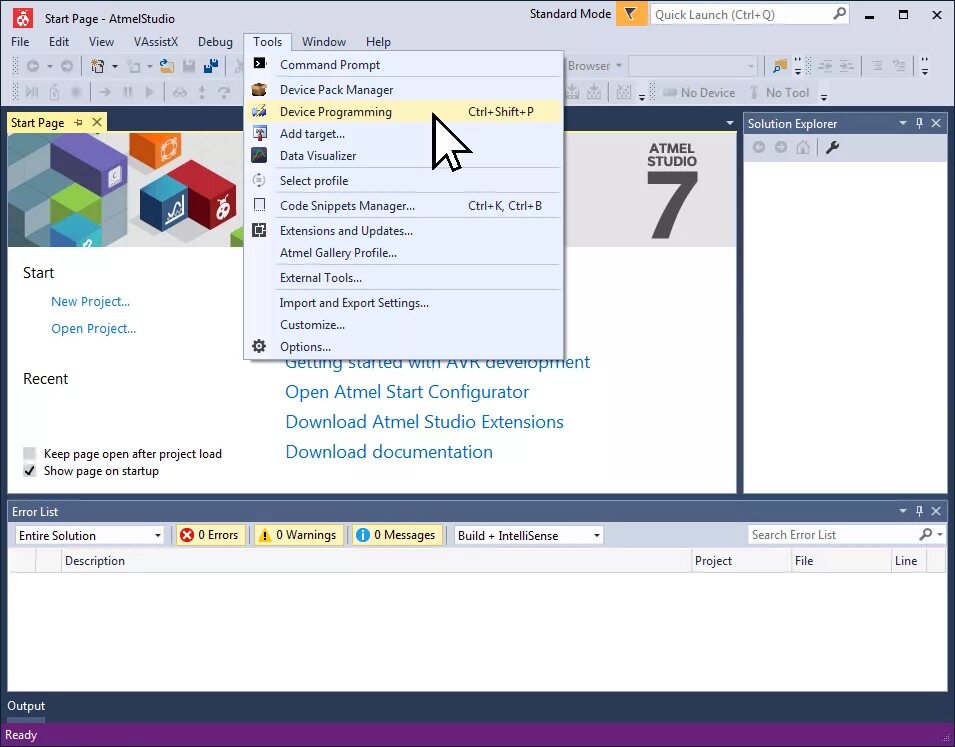The height and width of the screenshot is (747, 955).
Task: Click the Save All toolbar icon
Action: [211, 66]
